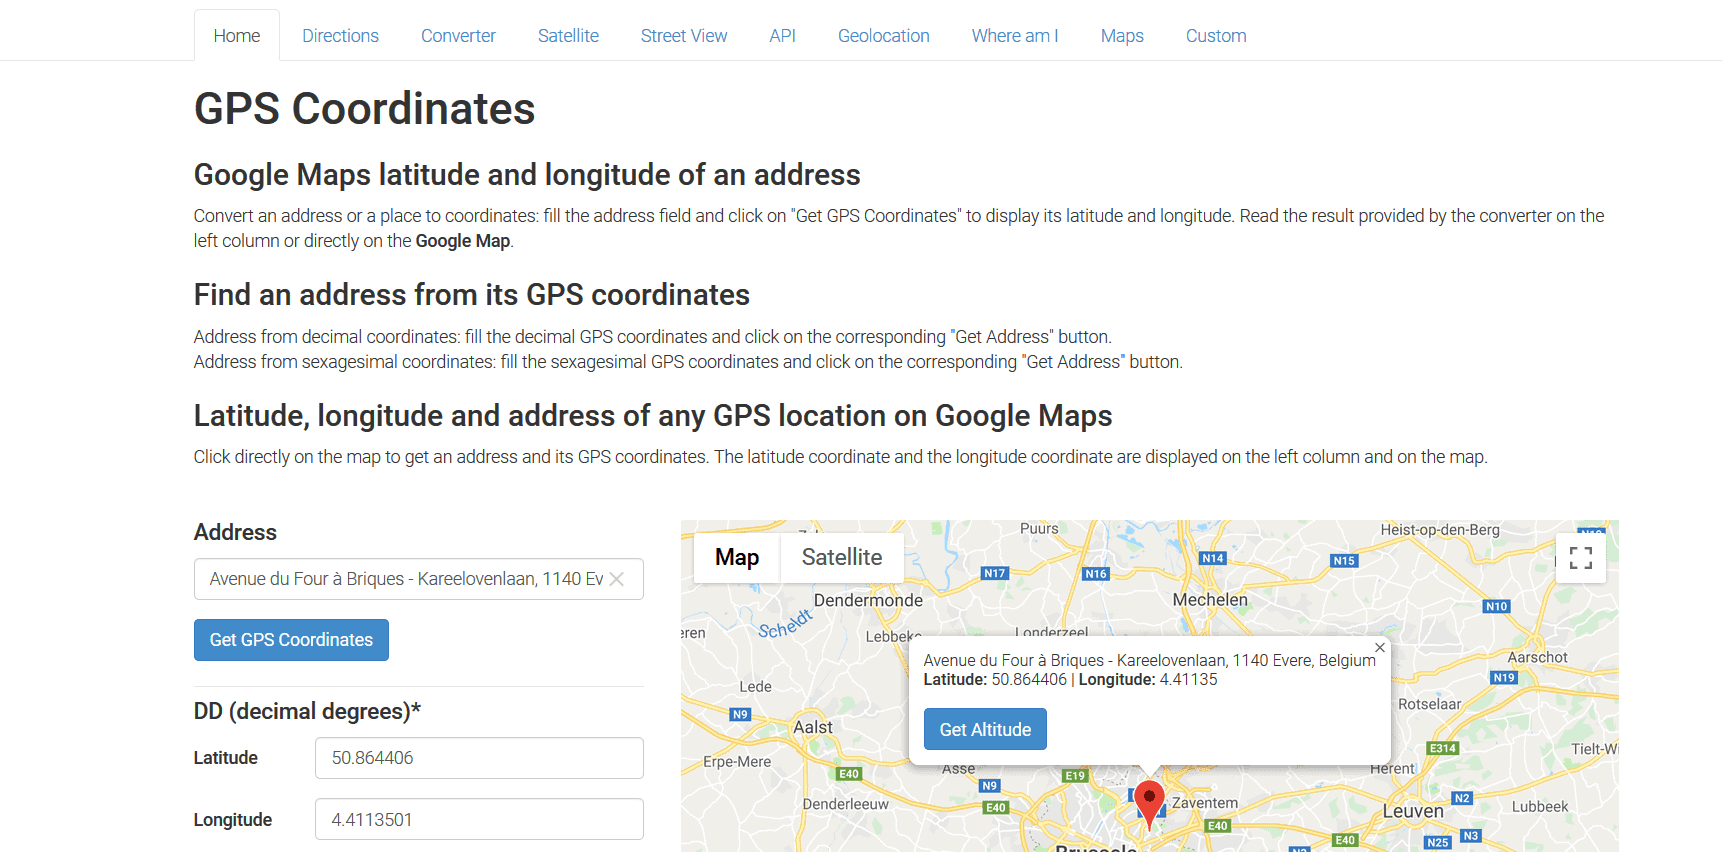The width and height of the screenshot is (1722, 852).
Task: Click the Get GPS Coordinates button
Action: (291, 640)
